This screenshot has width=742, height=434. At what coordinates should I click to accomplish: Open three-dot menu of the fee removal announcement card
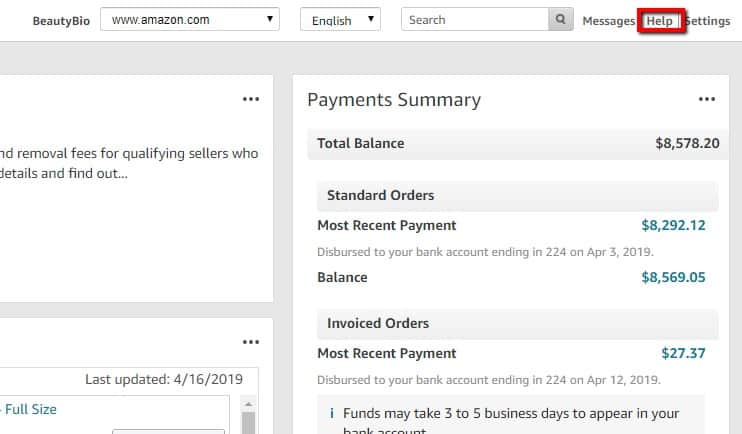point(251,99)
